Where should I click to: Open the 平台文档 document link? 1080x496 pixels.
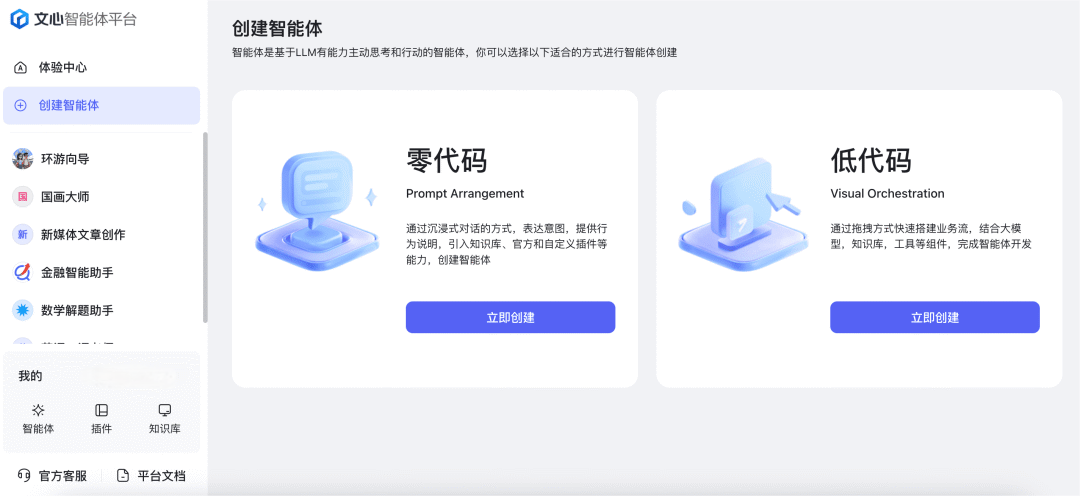151,476
